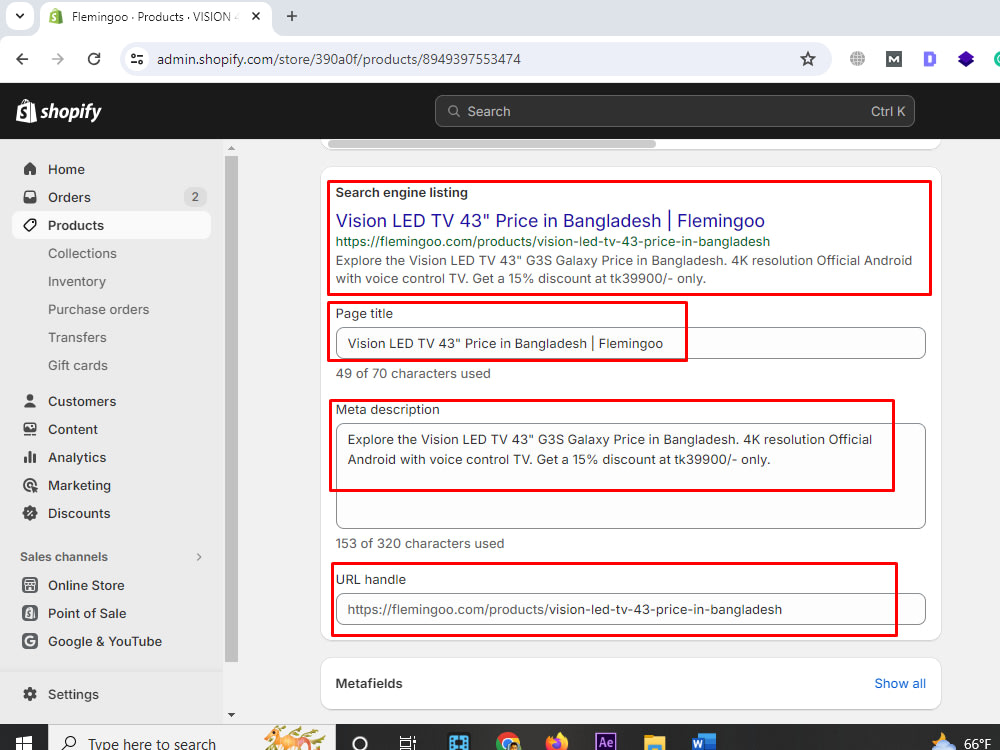The height and width of the screenshot is (750, 1000).
Task: Click the Orders count badge 2
Action: pos(195,197)
